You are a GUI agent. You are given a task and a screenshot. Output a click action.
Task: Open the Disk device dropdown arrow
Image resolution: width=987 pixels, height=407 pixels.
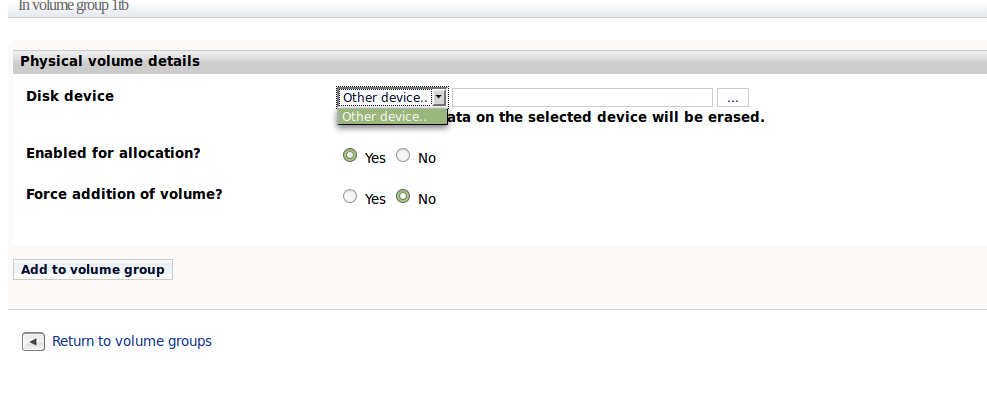(438, 98)
